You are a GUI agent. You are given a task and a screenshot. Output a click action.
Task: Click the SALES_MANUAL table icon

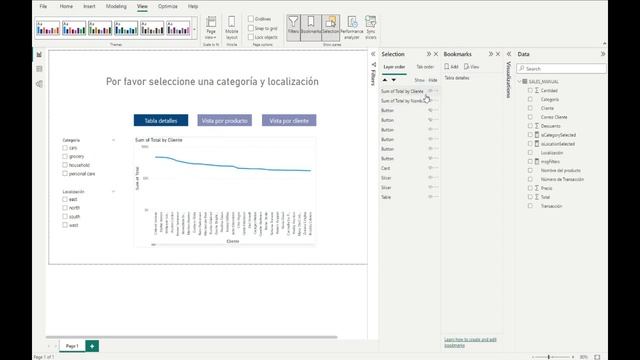(525, 82)
